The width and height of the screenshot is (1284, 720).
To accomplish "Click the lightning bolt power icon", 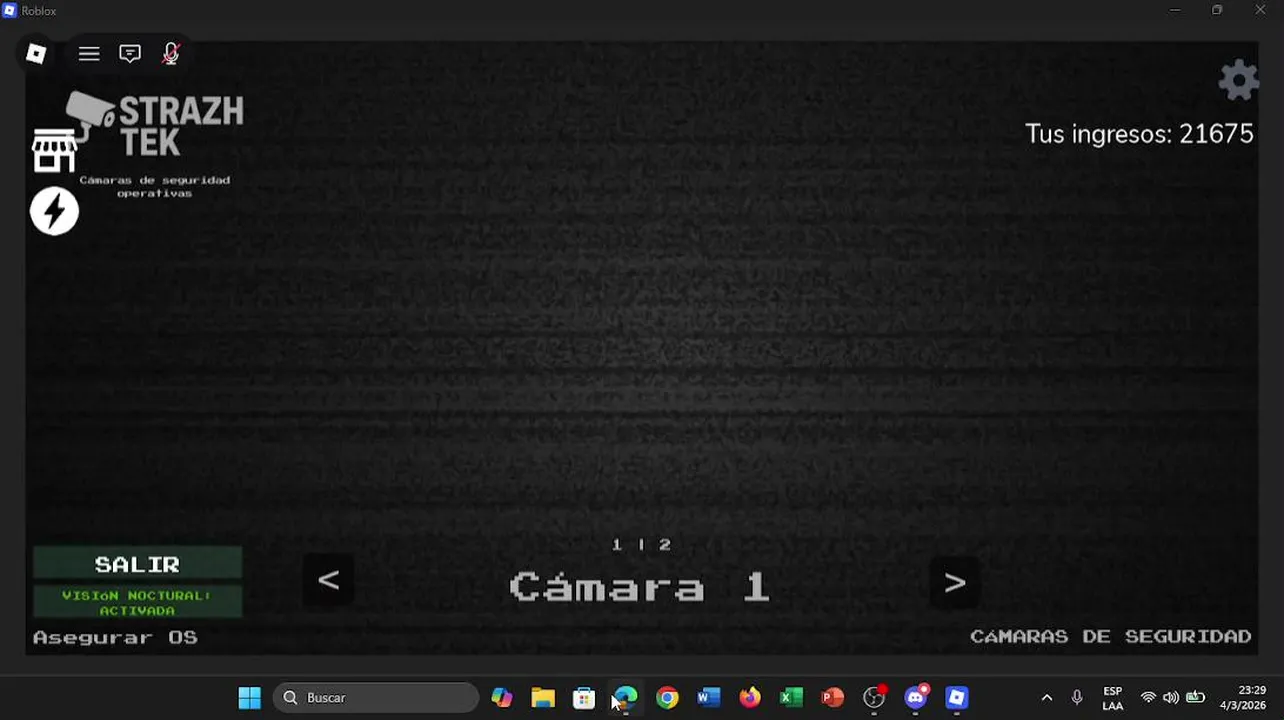I will point(54,212).
